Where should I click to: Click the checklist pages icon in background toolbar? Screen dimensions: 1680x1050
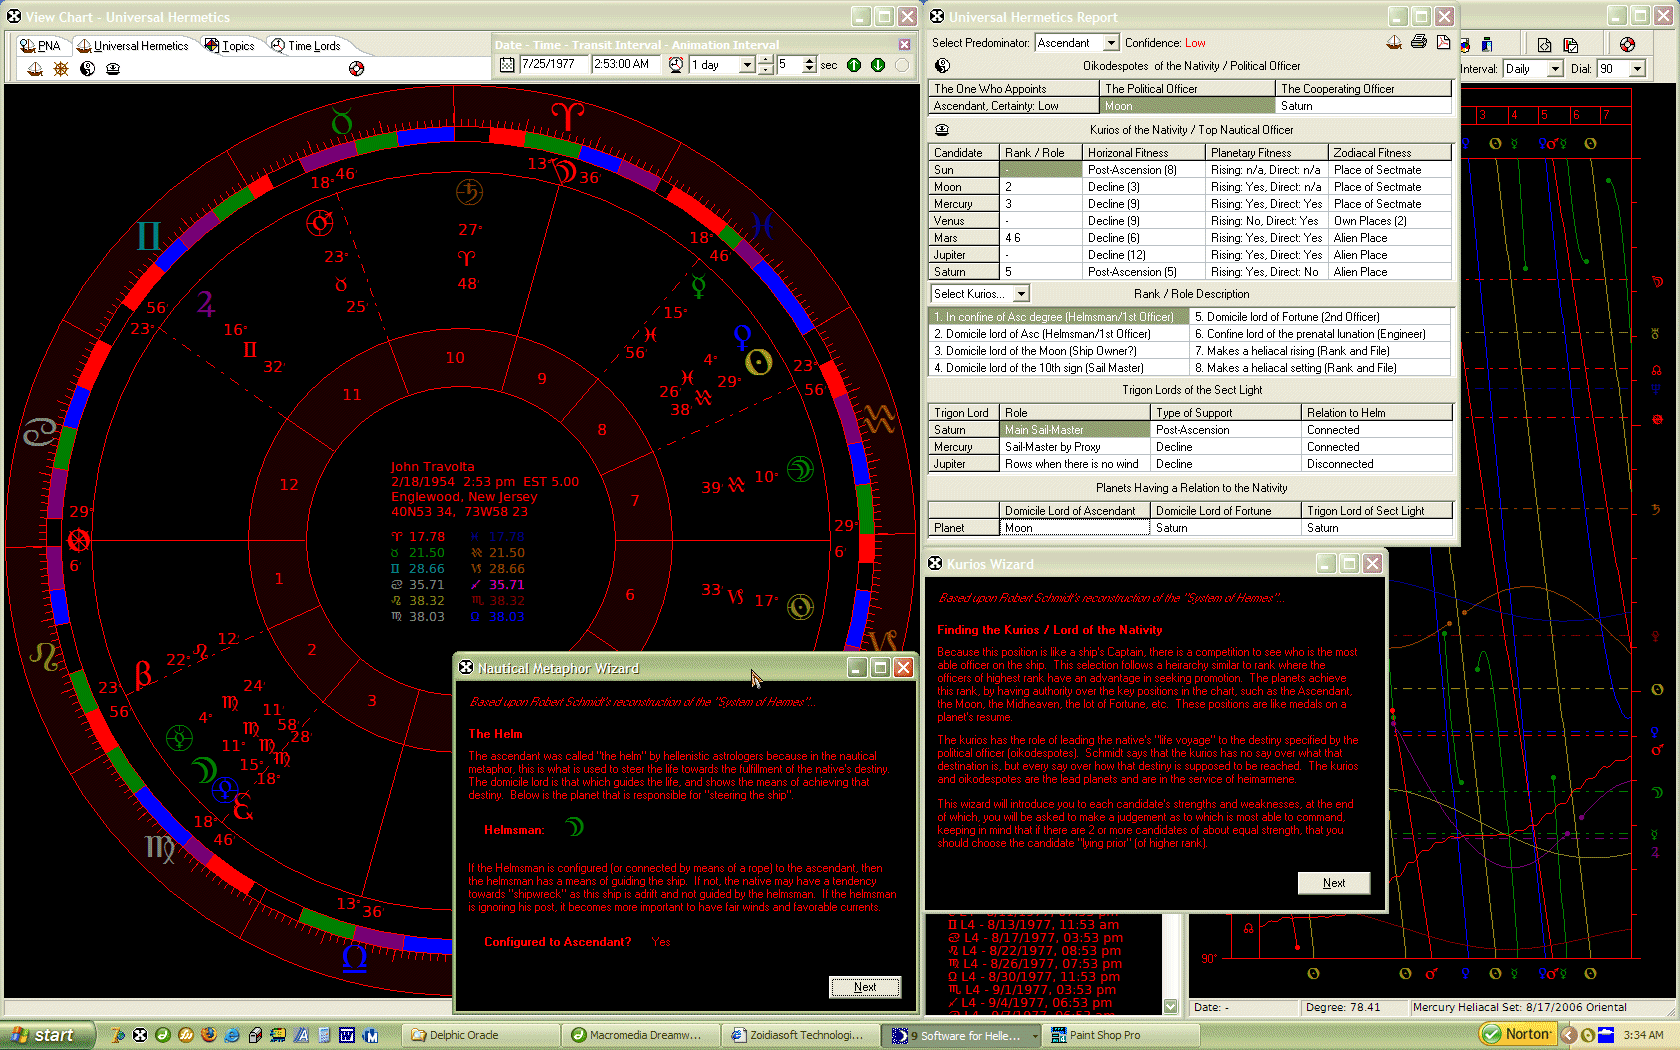pyautogui.click(x=1570, y=44)
